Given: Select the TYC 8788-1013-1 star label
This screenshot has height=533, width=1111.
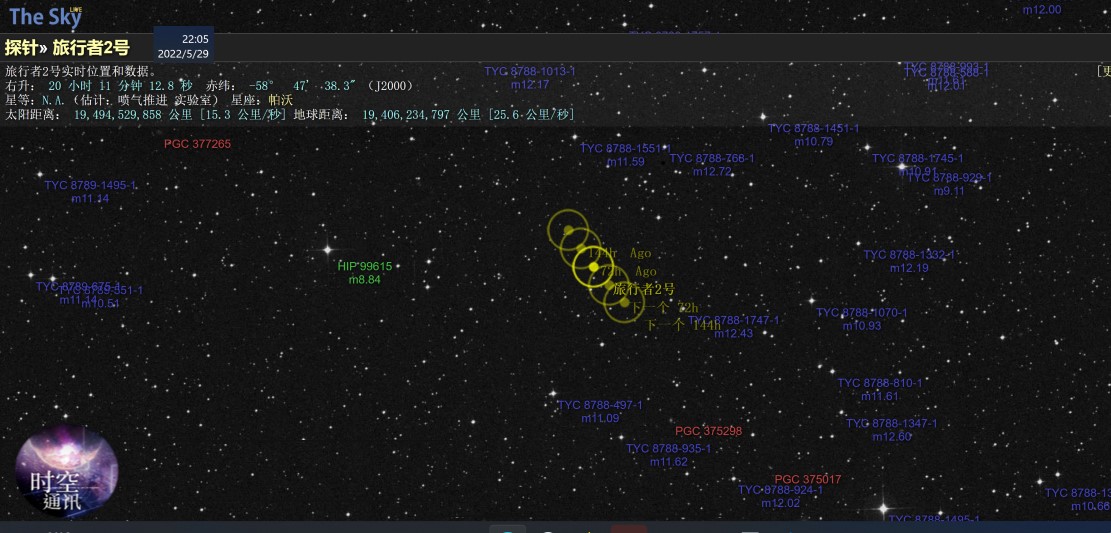Looking at the screenshot, I should click(530, 72).
